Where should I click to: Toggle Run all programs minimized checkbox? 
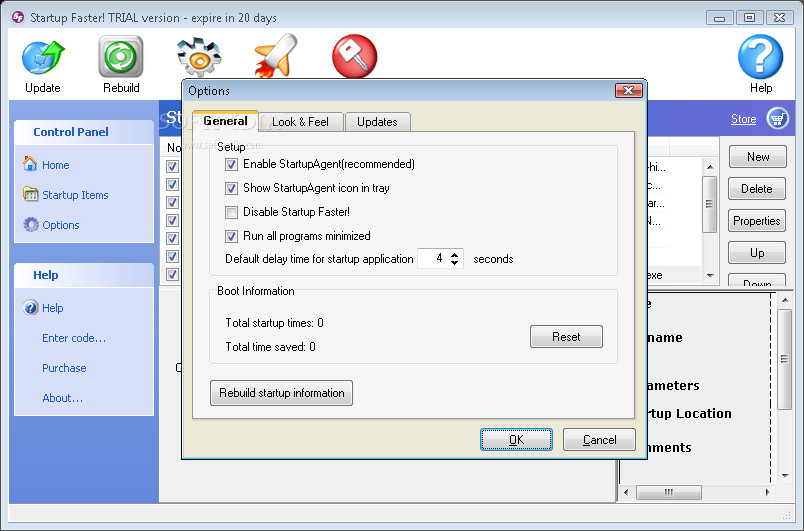tap(231, 236)
